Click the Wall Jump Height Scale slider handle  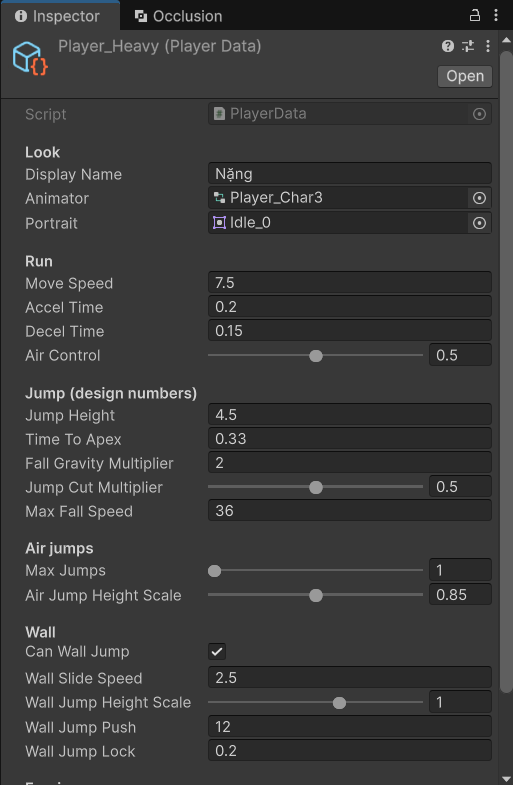tap(339, 703)
